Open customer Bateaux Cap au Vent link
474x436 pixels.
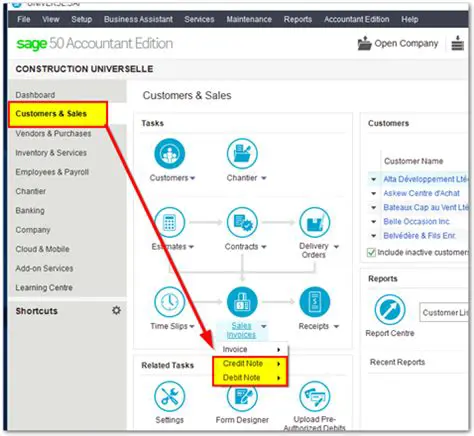coord(426,208)
